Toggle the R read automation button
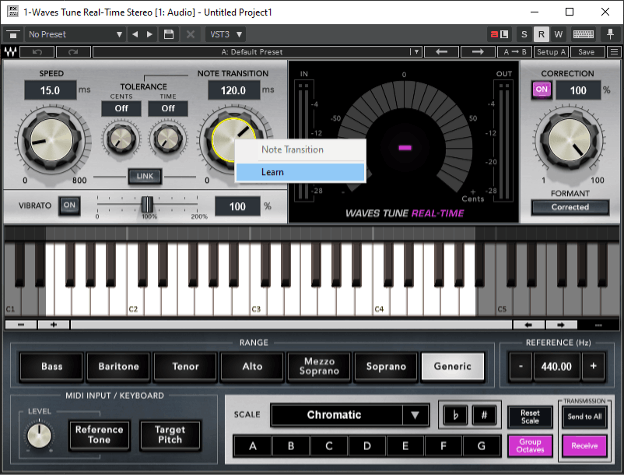The height and width of the screenshot is (476, 624). click(x=541, y=35)
